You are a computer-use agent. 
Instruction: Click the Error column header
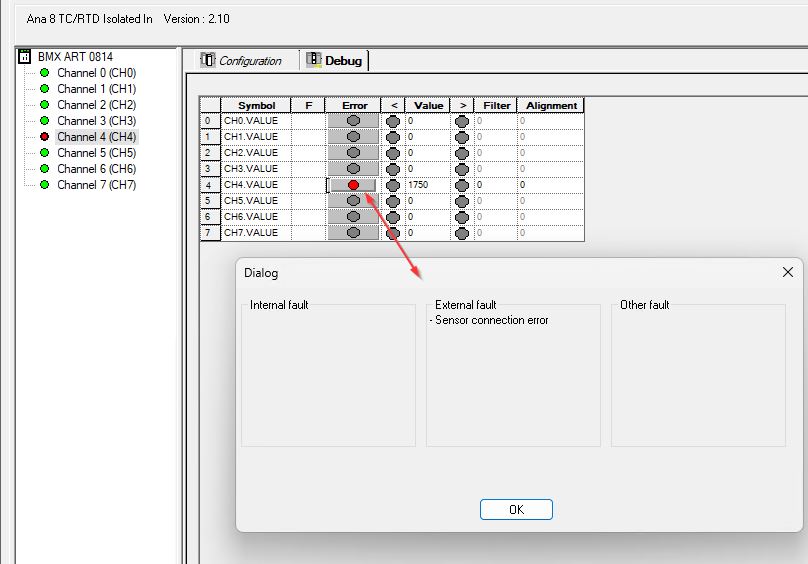pyautogui.click(x=354, y=105)
